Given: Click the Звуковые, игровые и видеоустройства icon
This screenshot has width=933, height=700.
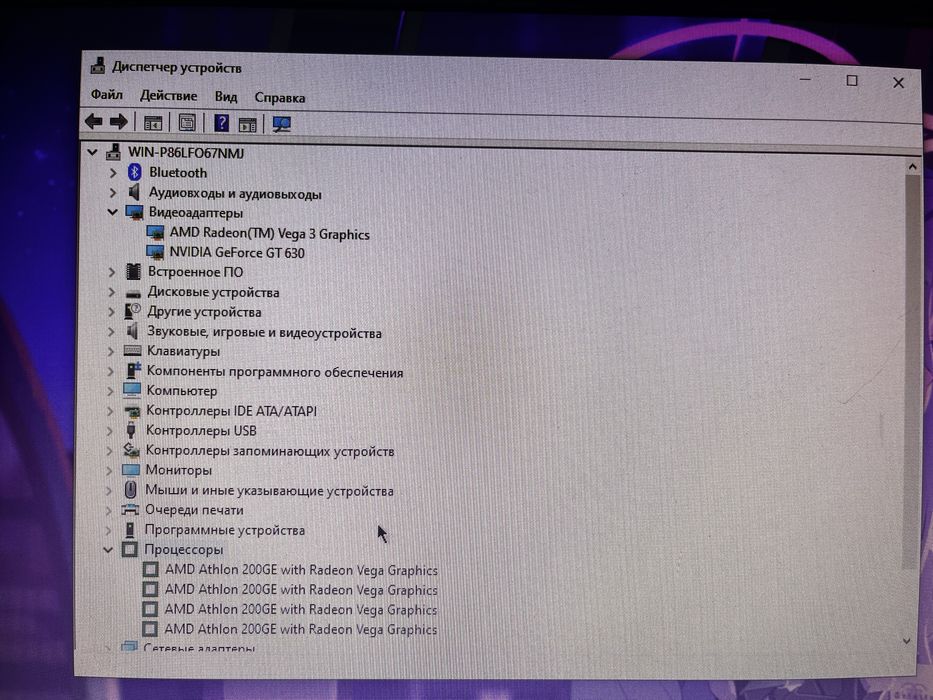Looking at the screenshot, I should (132, 331).
